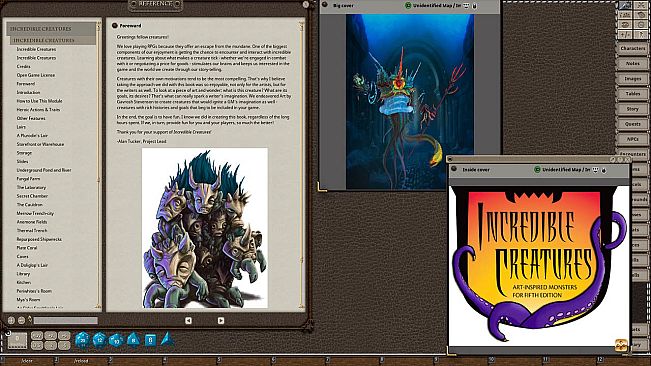
Task: Select Other Features in index
Action: coord(31,118)
